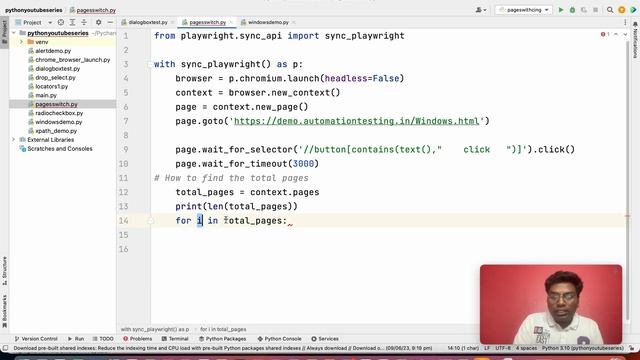
Task: Open the editor tabs more options menu
Action: coord(625,22)
